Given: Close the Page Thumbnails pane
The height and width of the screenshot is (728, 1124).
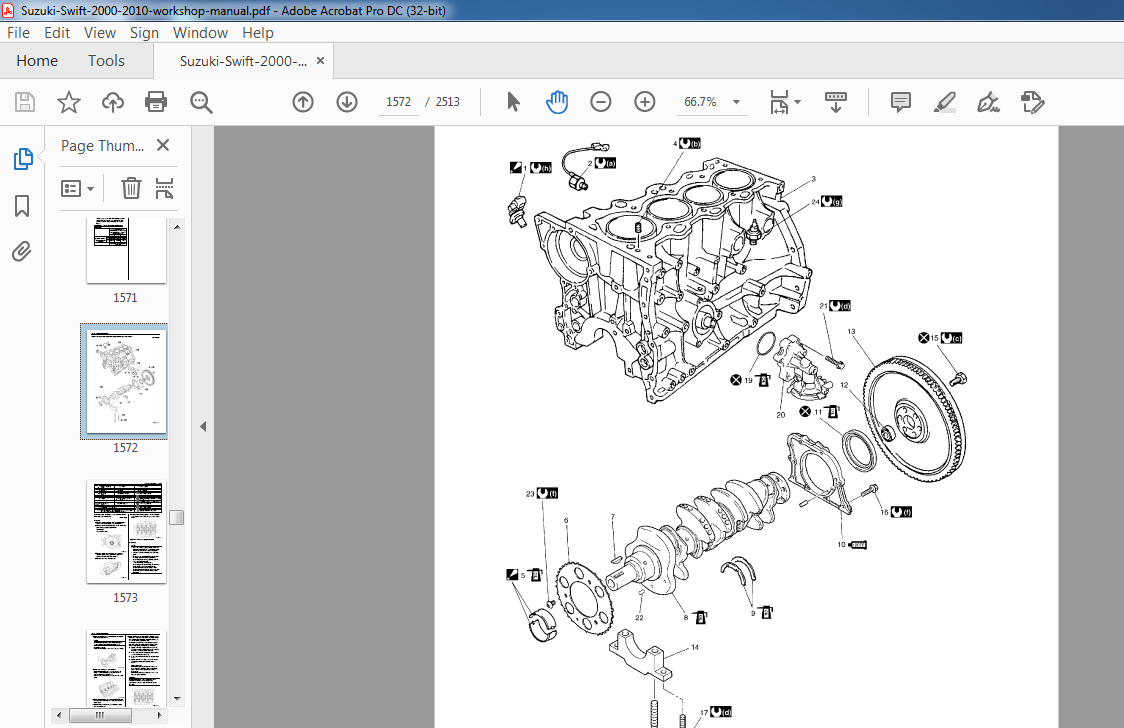Looking at the screenshot, I should 163,145.
